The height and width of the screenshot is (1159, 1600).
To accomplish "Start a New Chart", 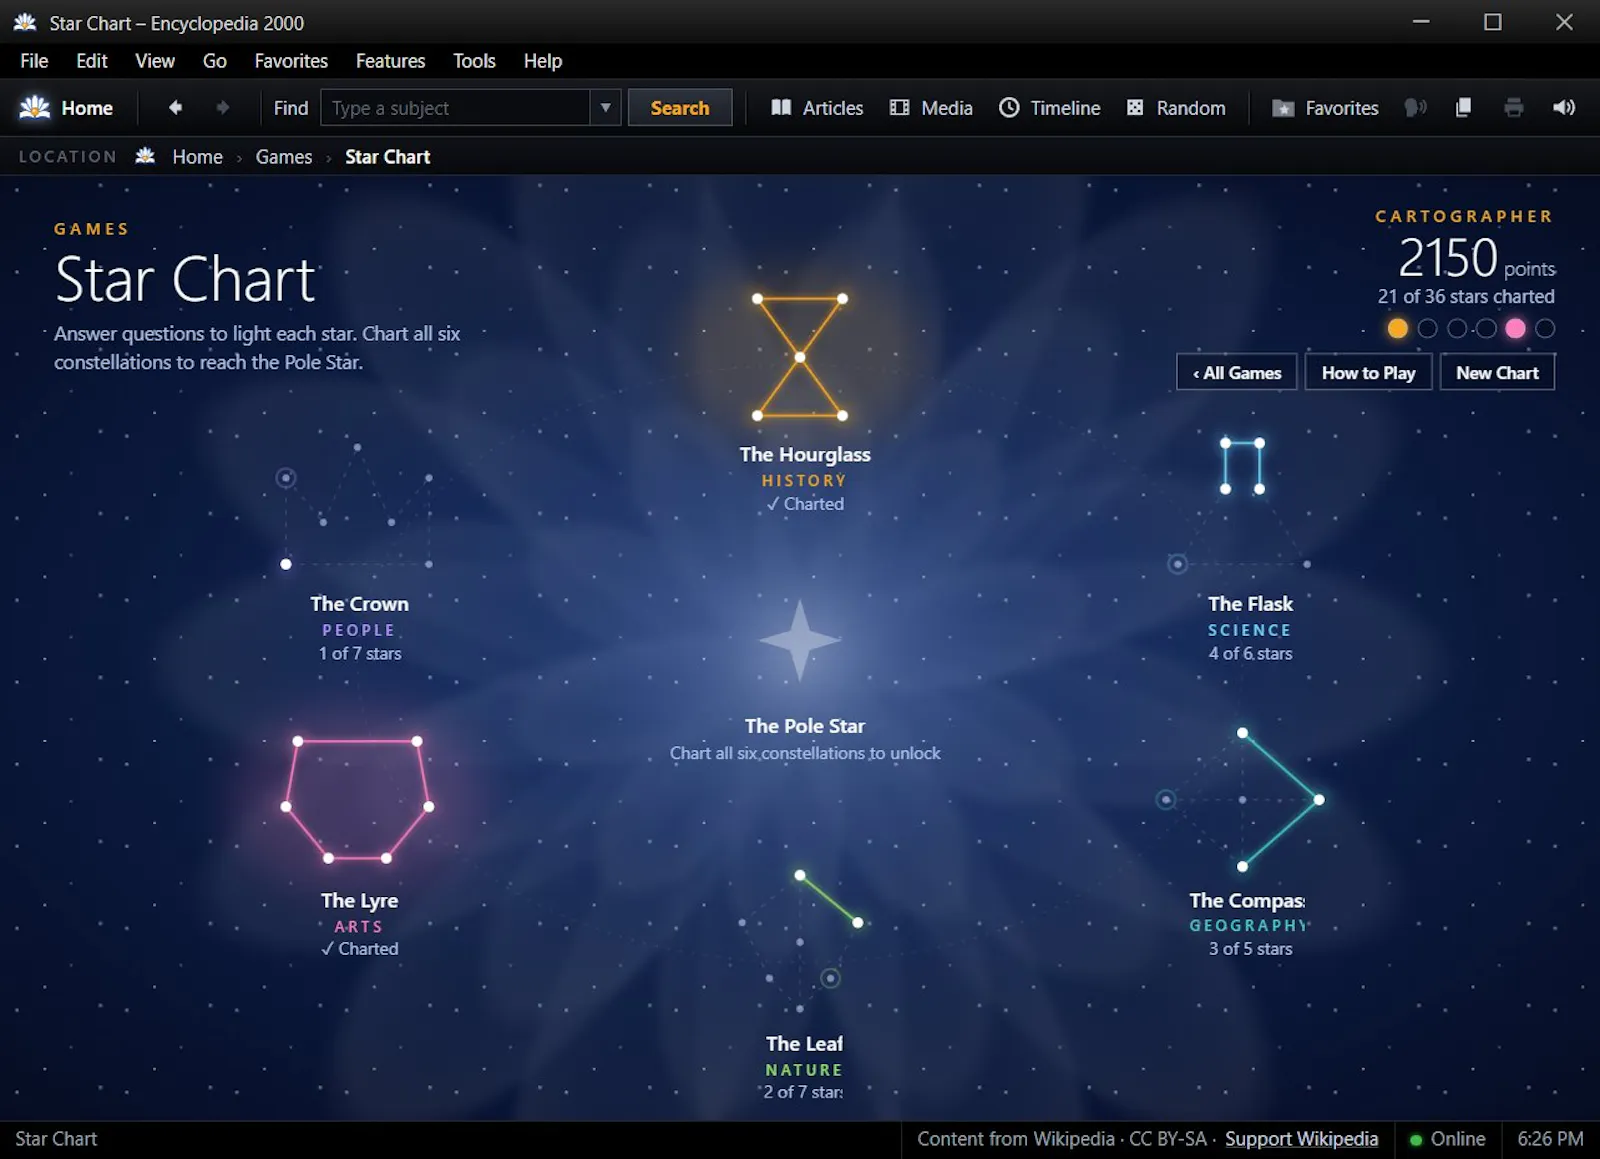I will pyautogui.click(x=1497, y=372).
